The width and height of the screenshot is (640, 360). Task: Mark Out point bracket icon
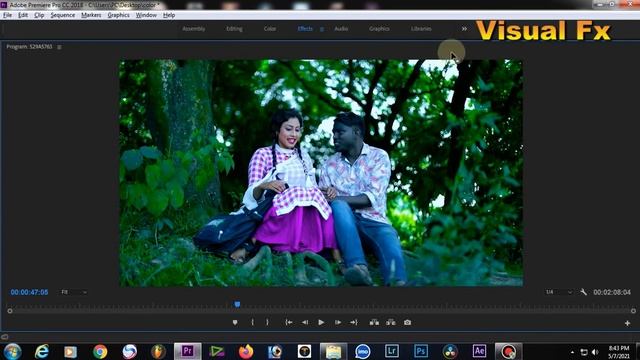(x=267, y=322)
